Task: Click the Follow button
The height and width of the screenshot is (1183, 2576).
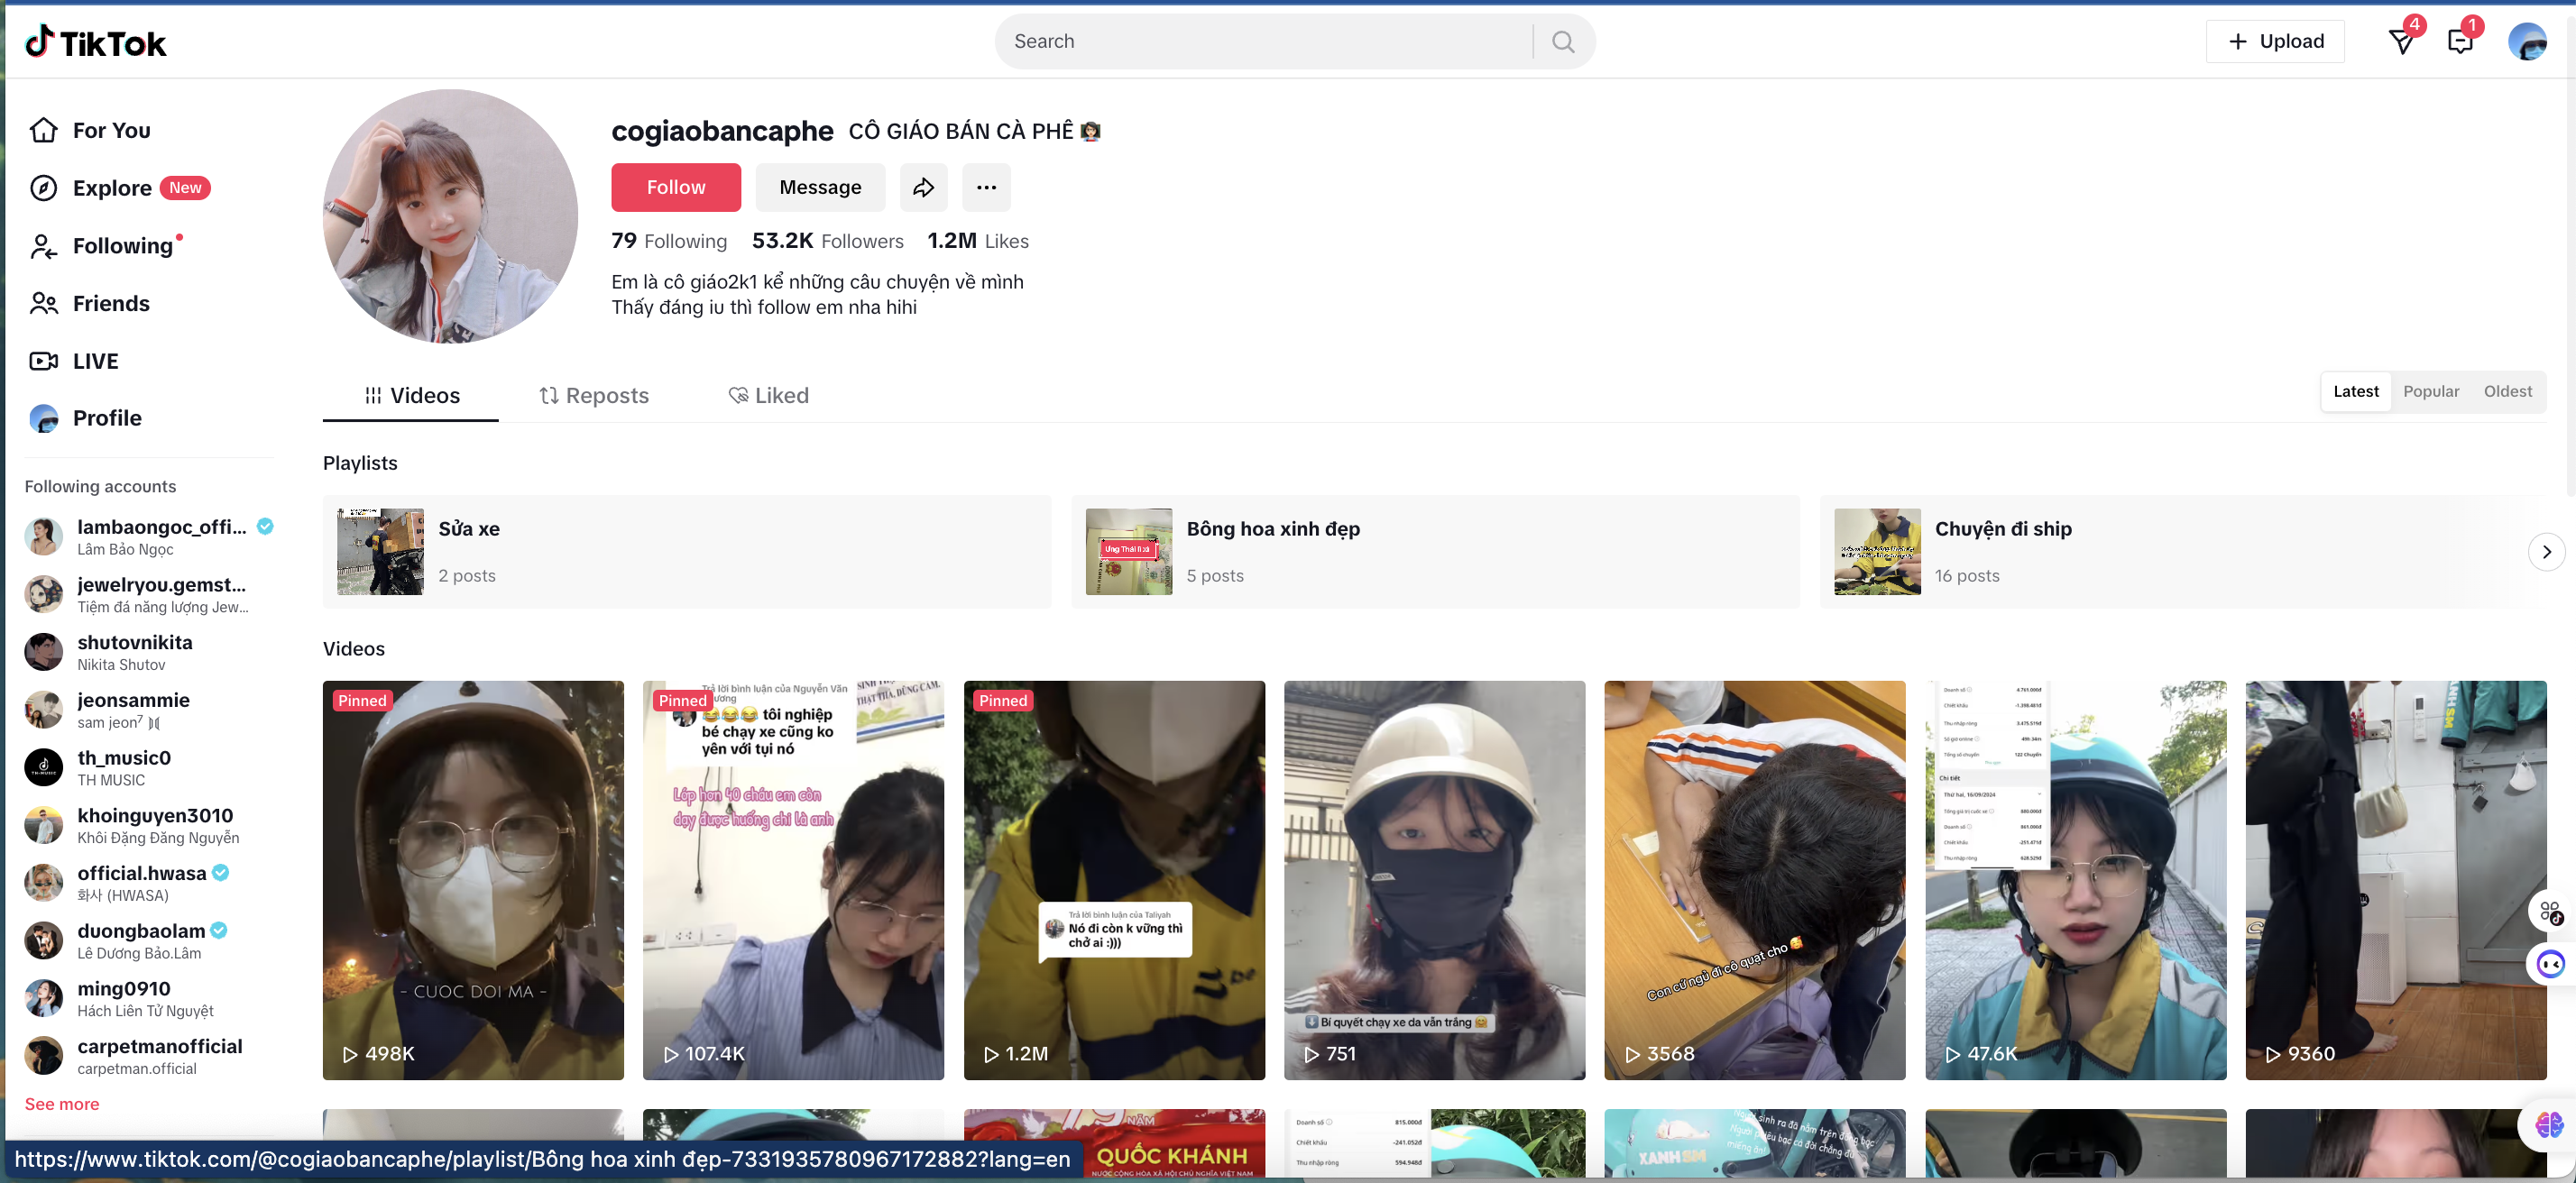Action: coord(675,187)
